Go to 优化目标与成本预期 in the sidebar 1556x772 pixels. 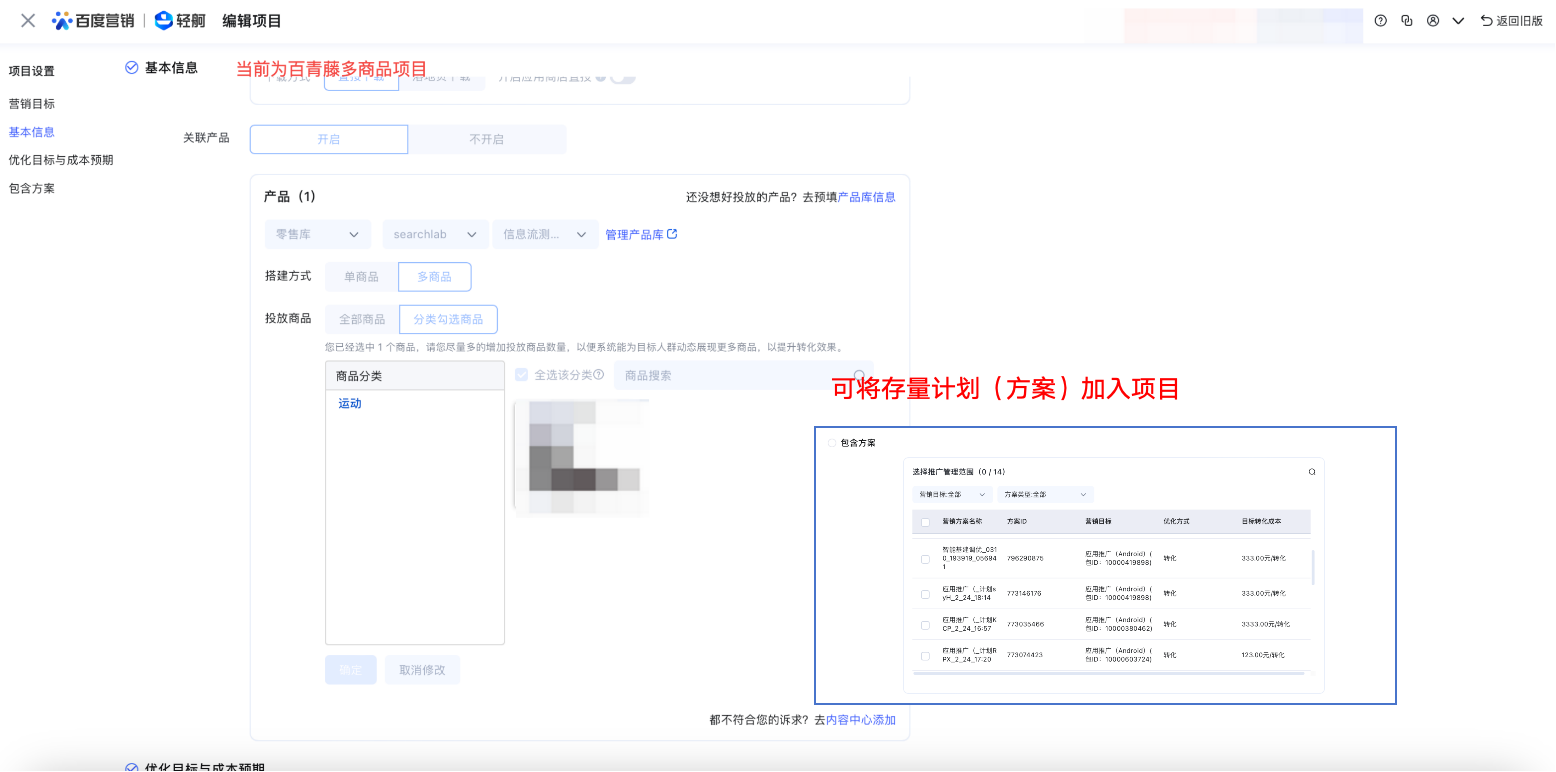61,160
